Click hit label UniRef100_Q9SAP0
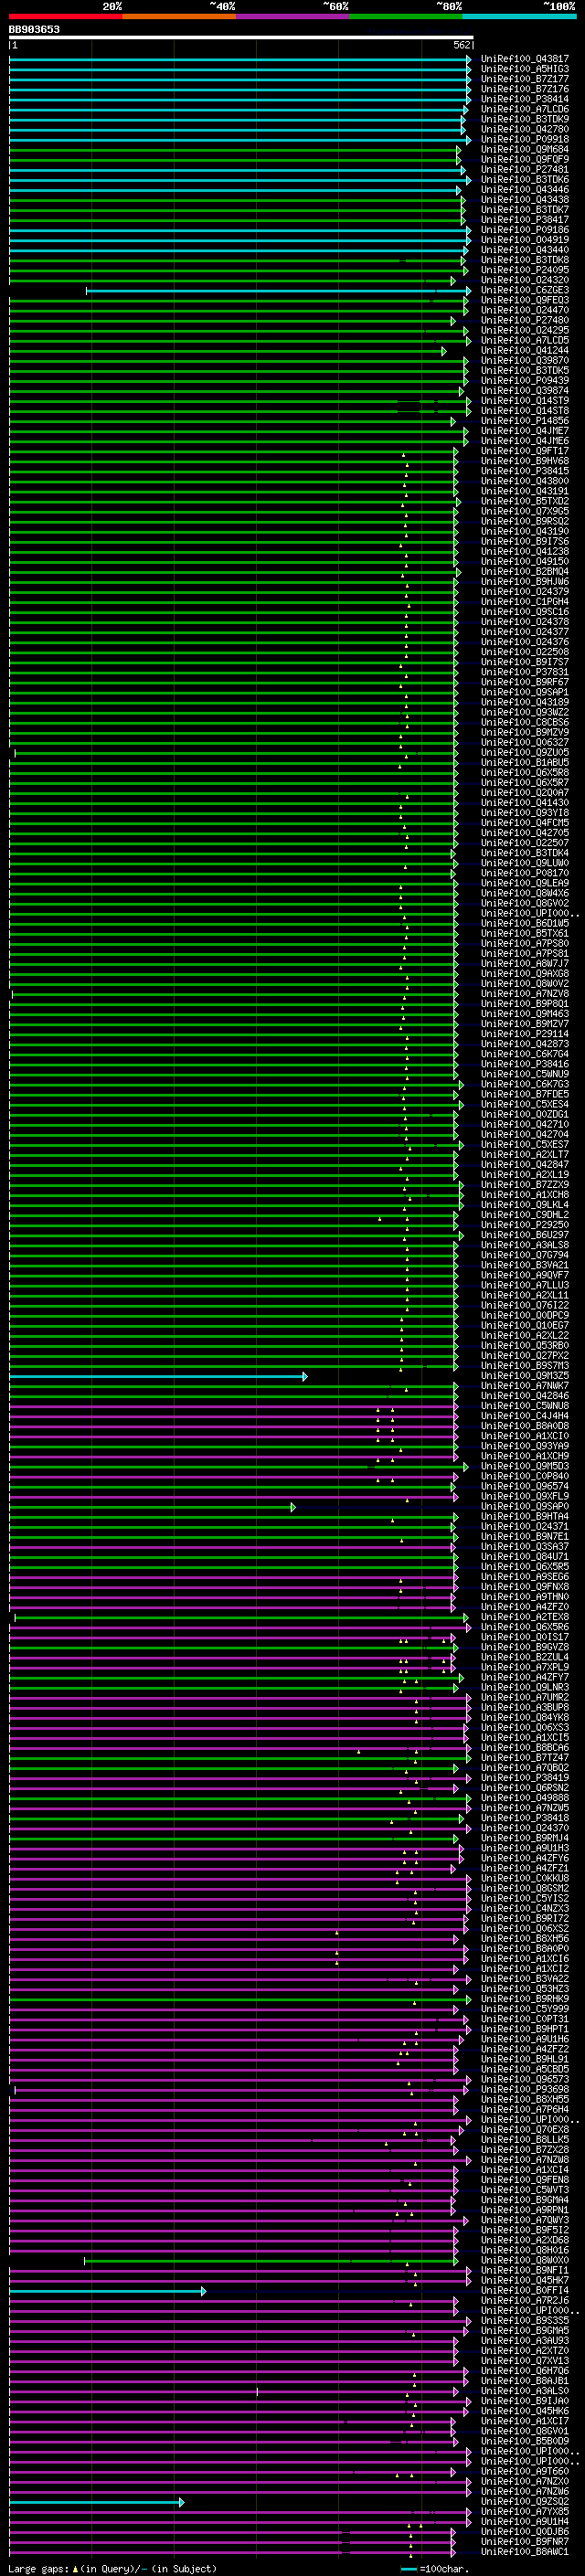Image resolution: width=585 pixels, height=2576 pixels. pyautogui.click(x=525, y=1506)
